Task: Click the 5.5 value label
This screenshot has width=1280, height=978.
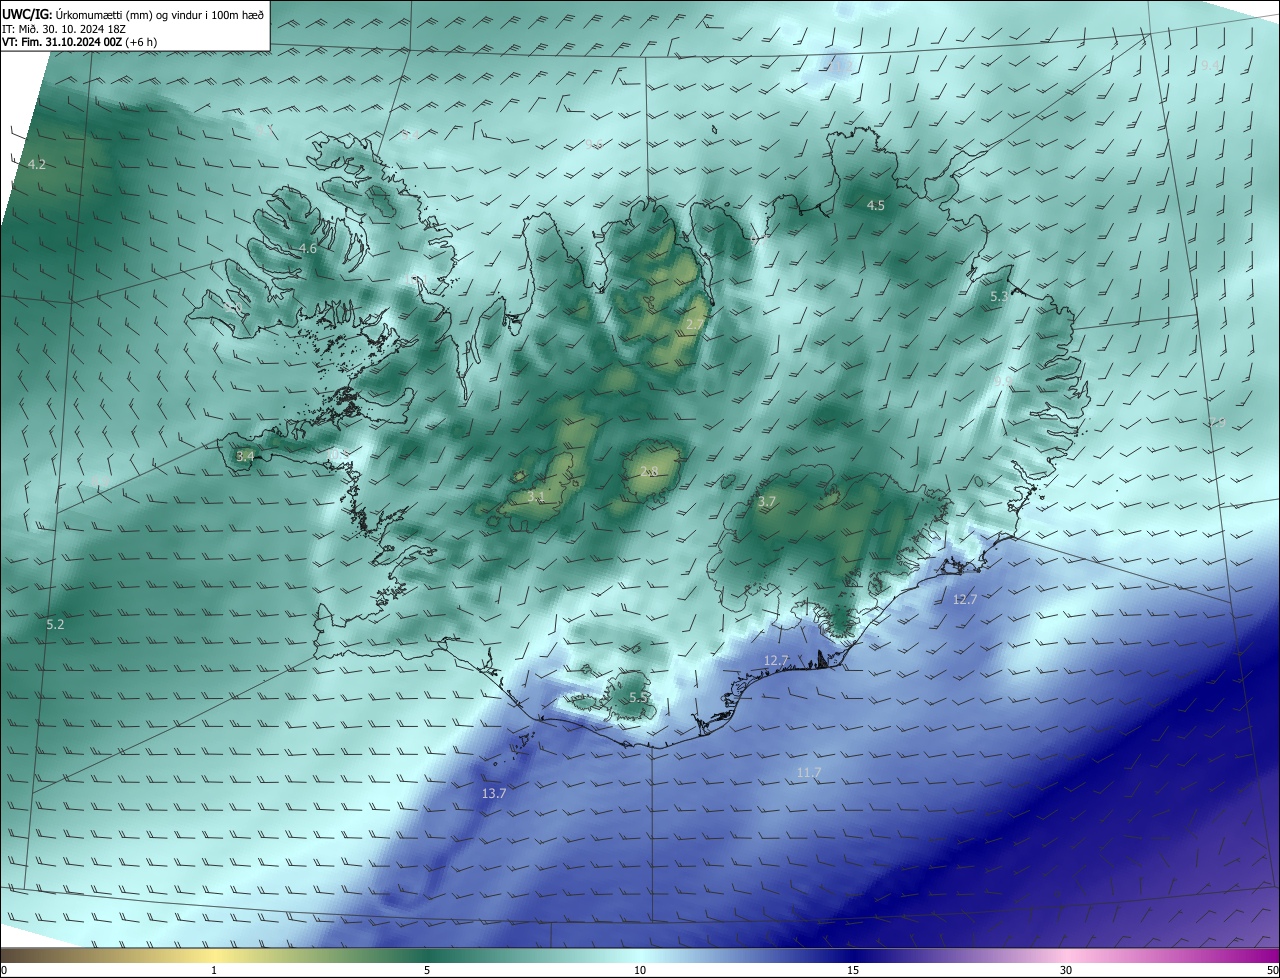Action: [x=638, y=698]
